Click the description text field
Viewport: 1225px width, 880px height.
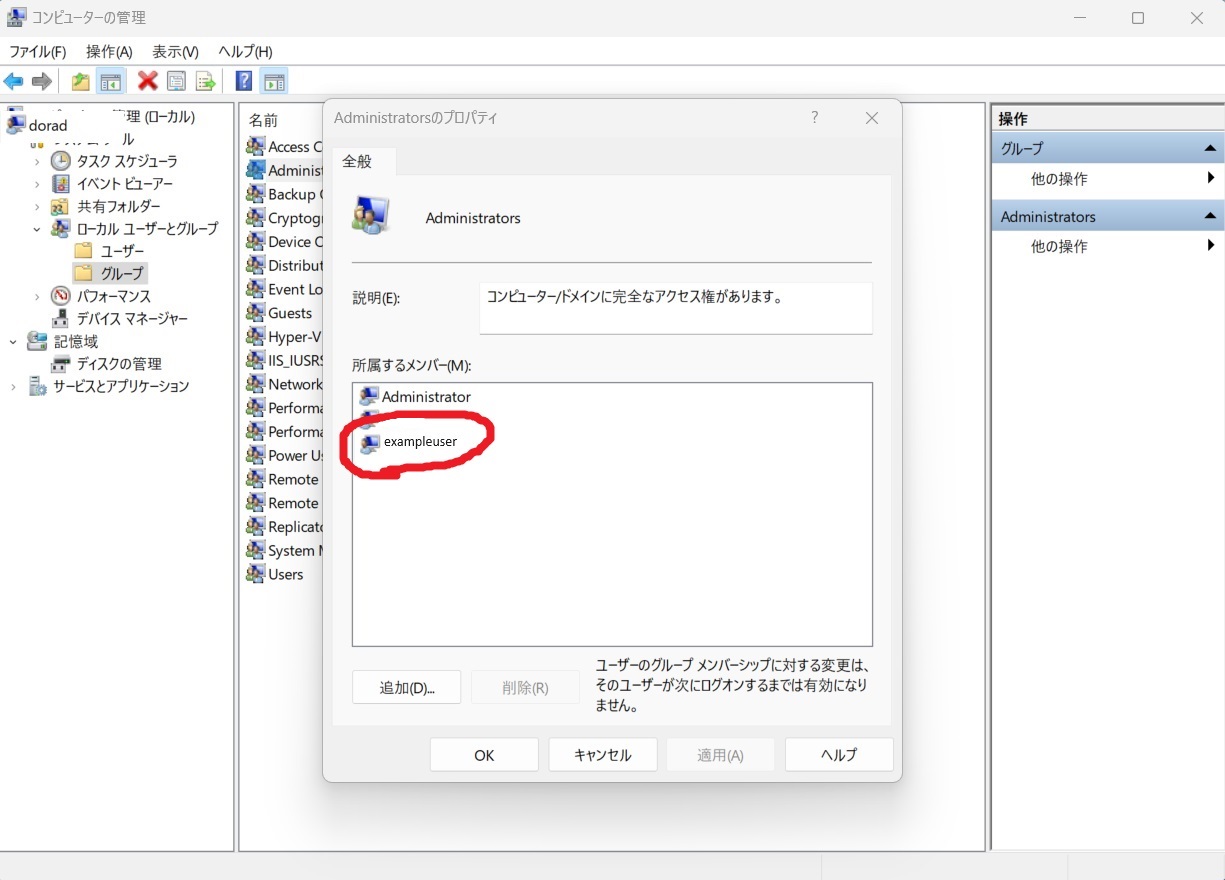point(675,308)
